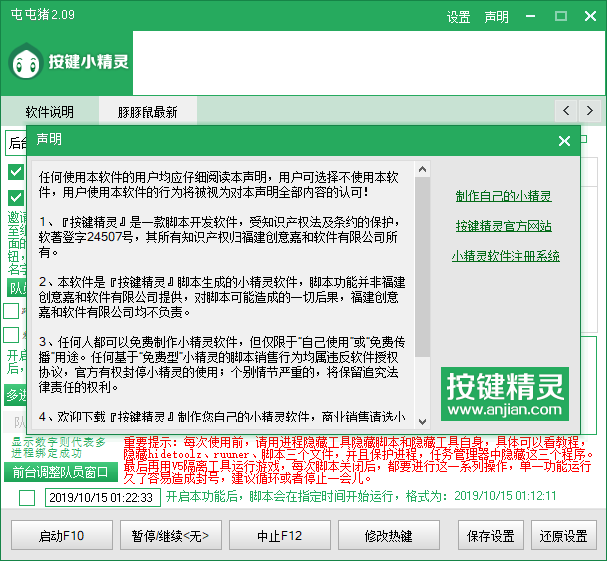This screenshot has height=561, width=607.
Task: Toggle the upper green checked checkbox at left edge
Action: [x=16, y=172]
